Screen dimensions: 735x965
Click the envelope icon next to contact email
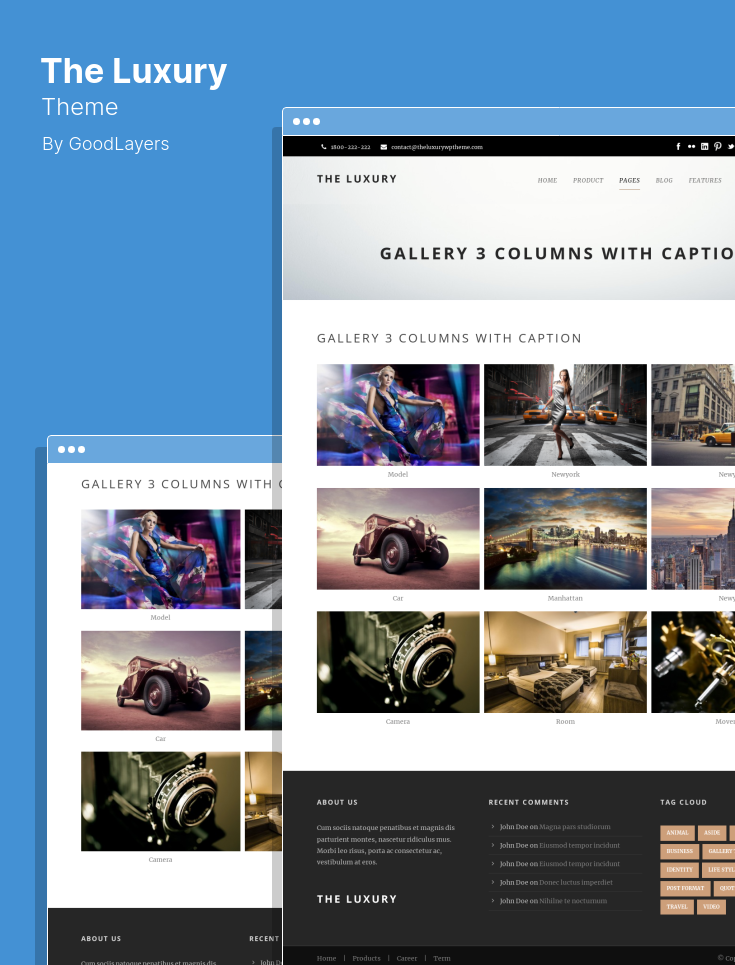click(x=384, y=147)
